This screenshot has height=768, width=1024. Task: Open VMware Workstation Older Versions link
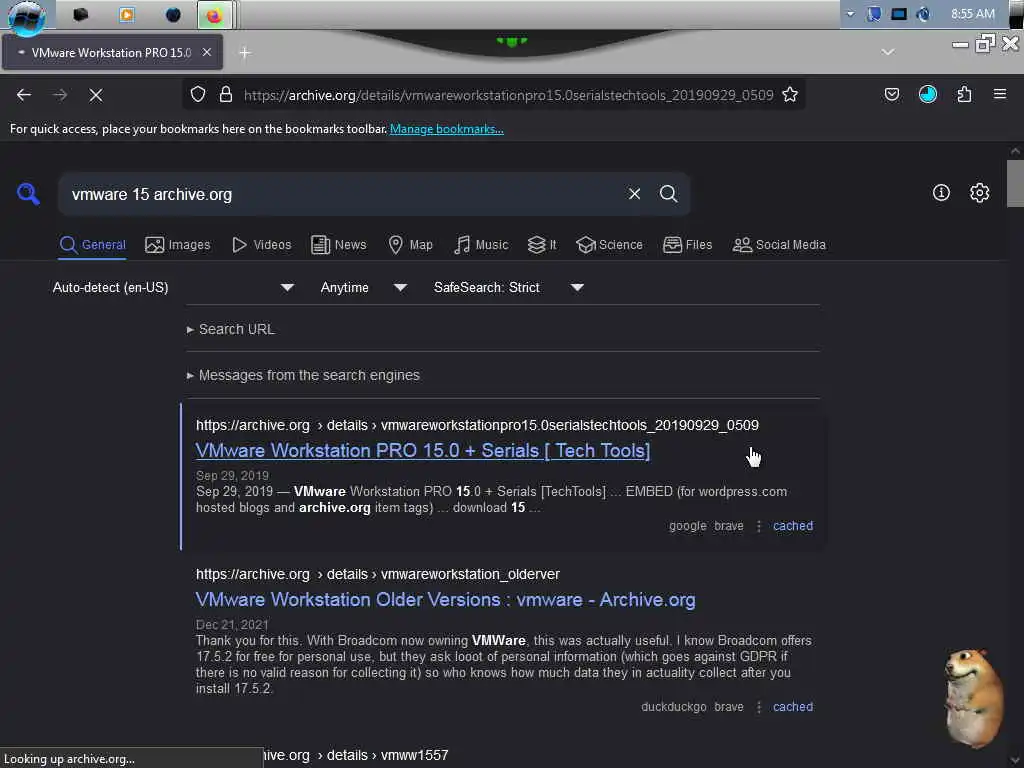(445, 600)
